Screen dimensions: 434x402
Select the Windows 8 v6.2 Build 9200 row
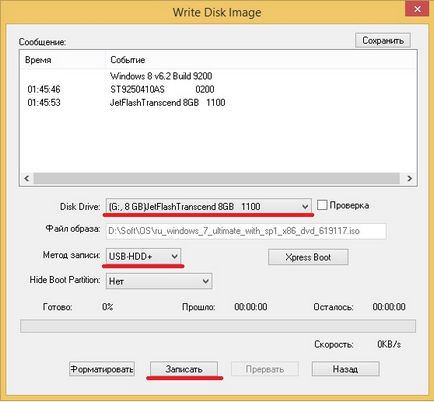(218, 76)
